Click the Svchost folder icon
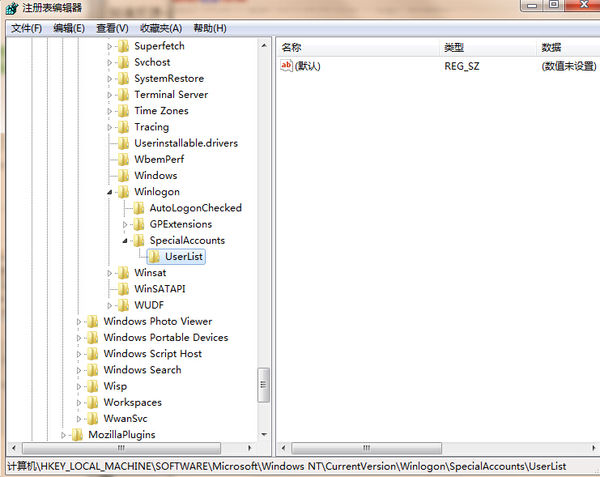 (x=123, y=62)
